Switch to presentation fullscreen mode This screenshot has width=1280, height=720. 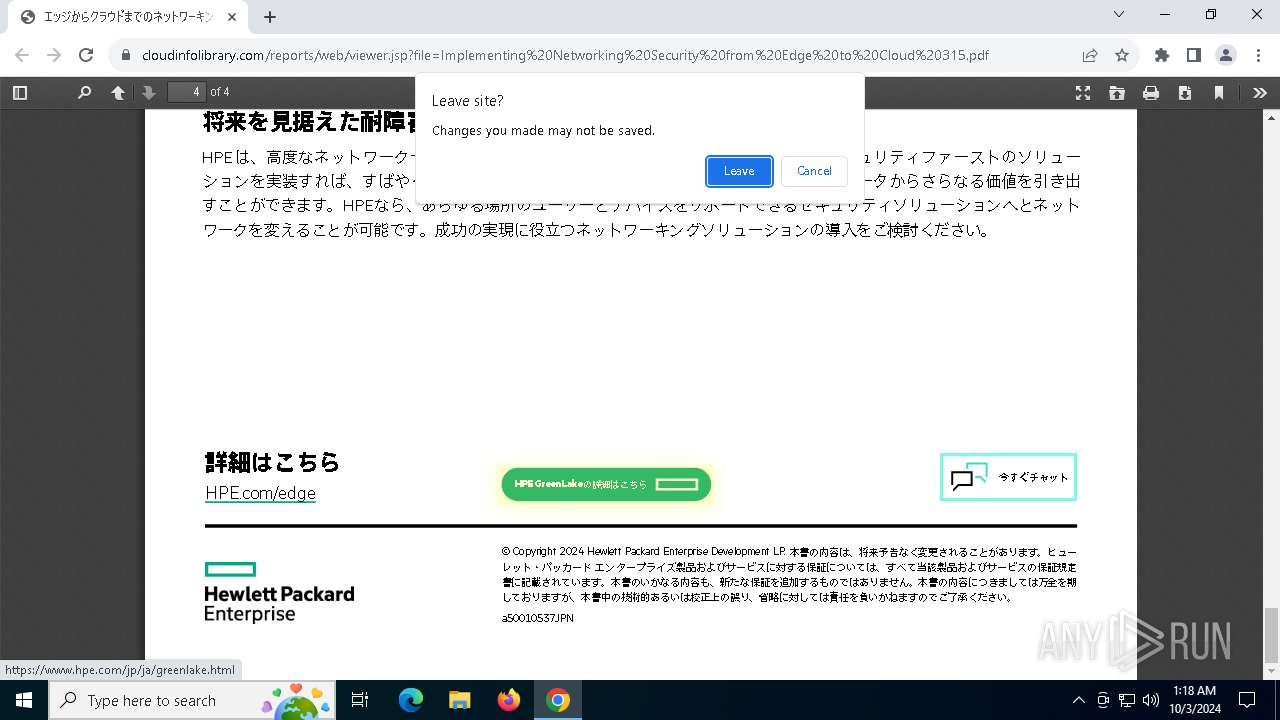point(1083,92)
